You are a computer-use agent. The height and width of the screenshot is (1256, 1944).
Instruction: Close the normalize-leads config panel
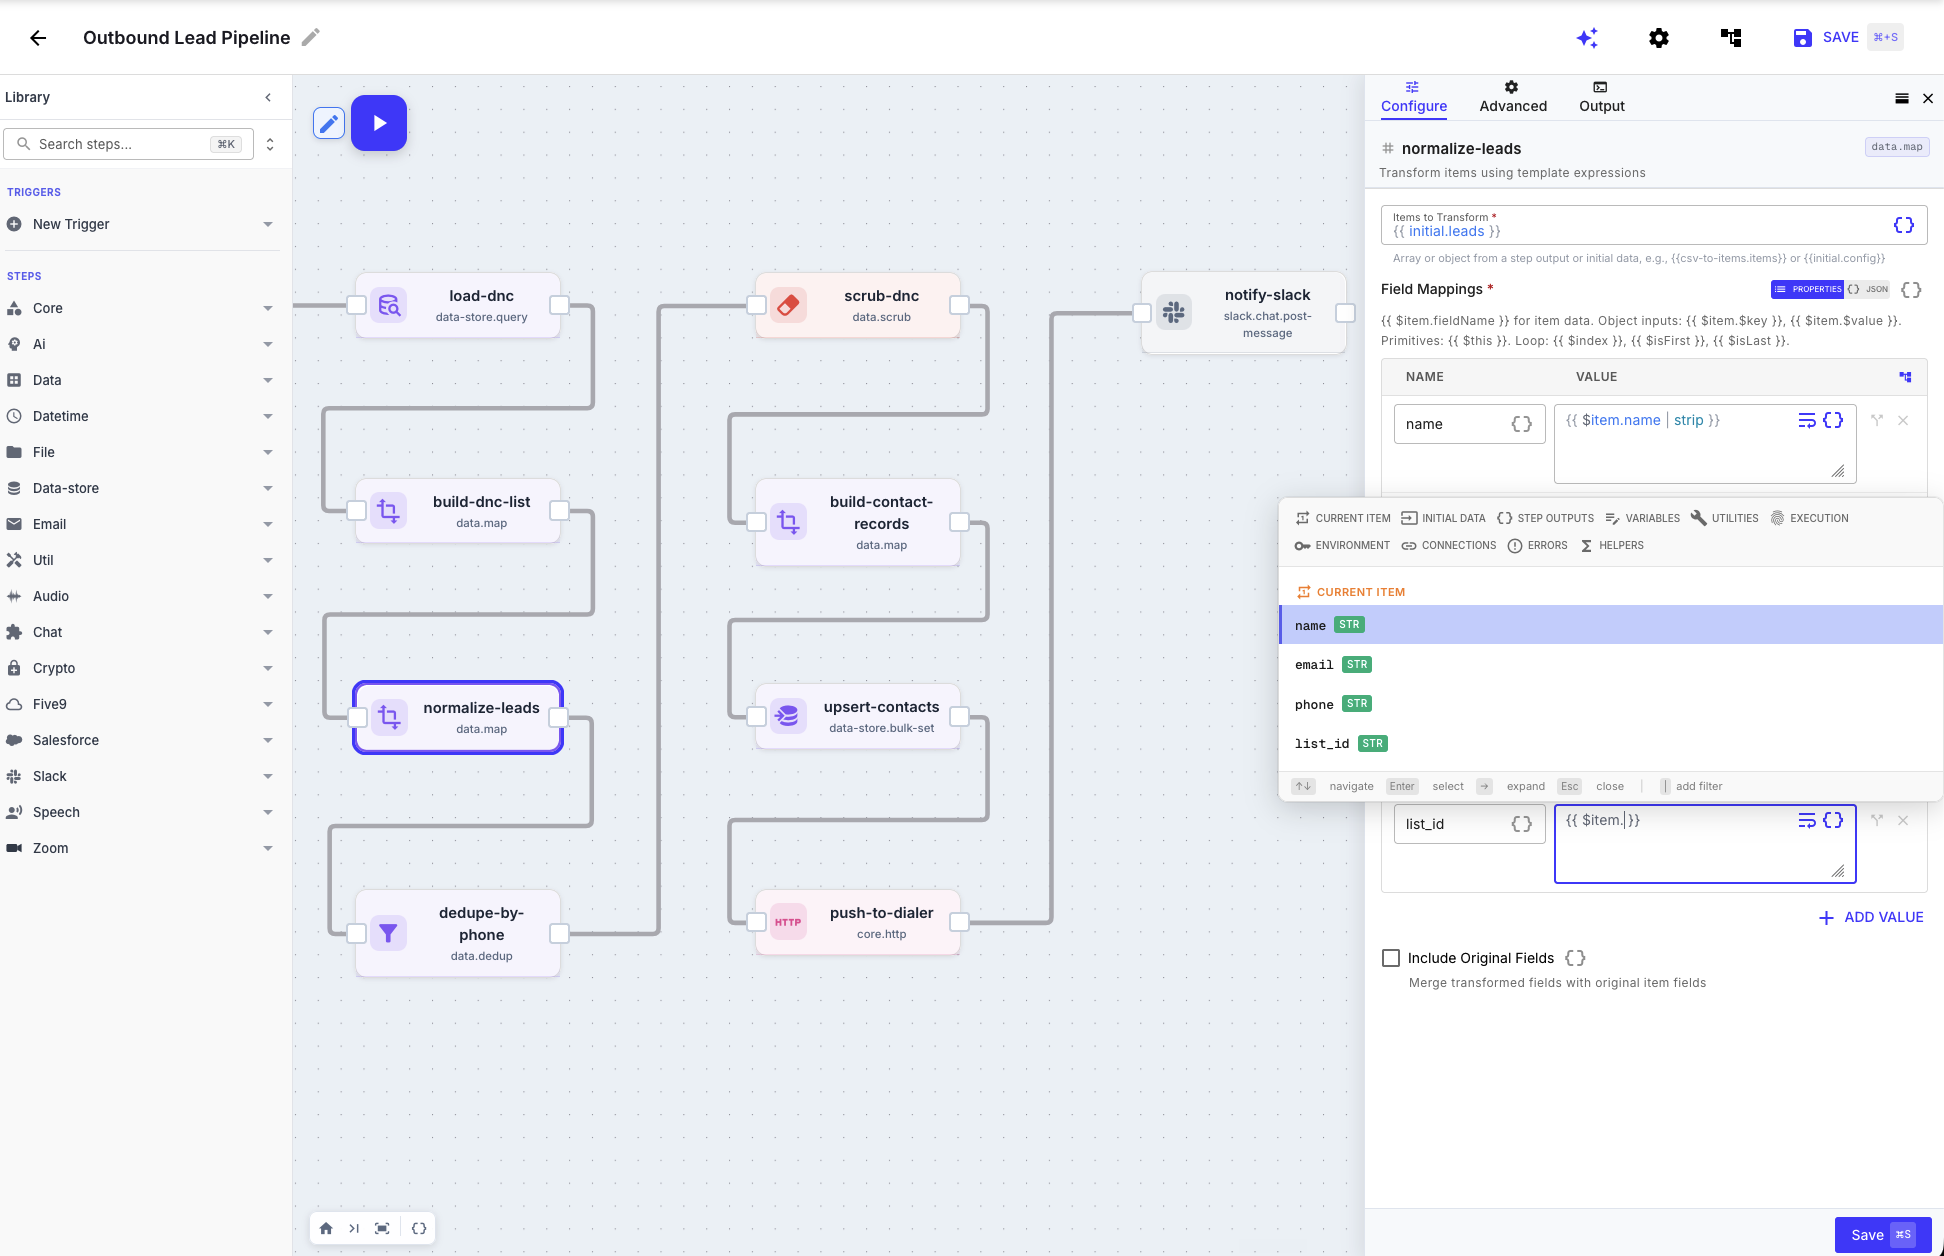[1928, 98]
